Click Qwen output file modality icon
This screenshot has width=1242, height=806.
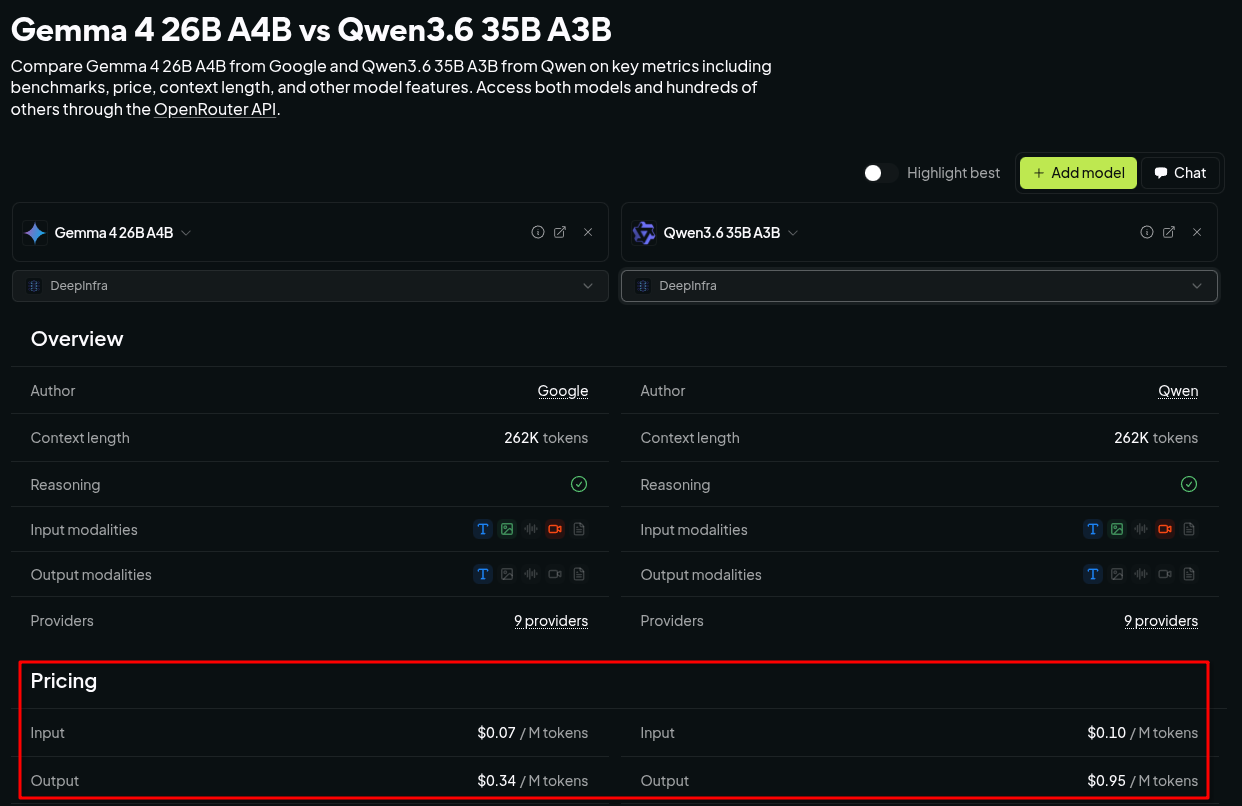[x=1189, y=574]
